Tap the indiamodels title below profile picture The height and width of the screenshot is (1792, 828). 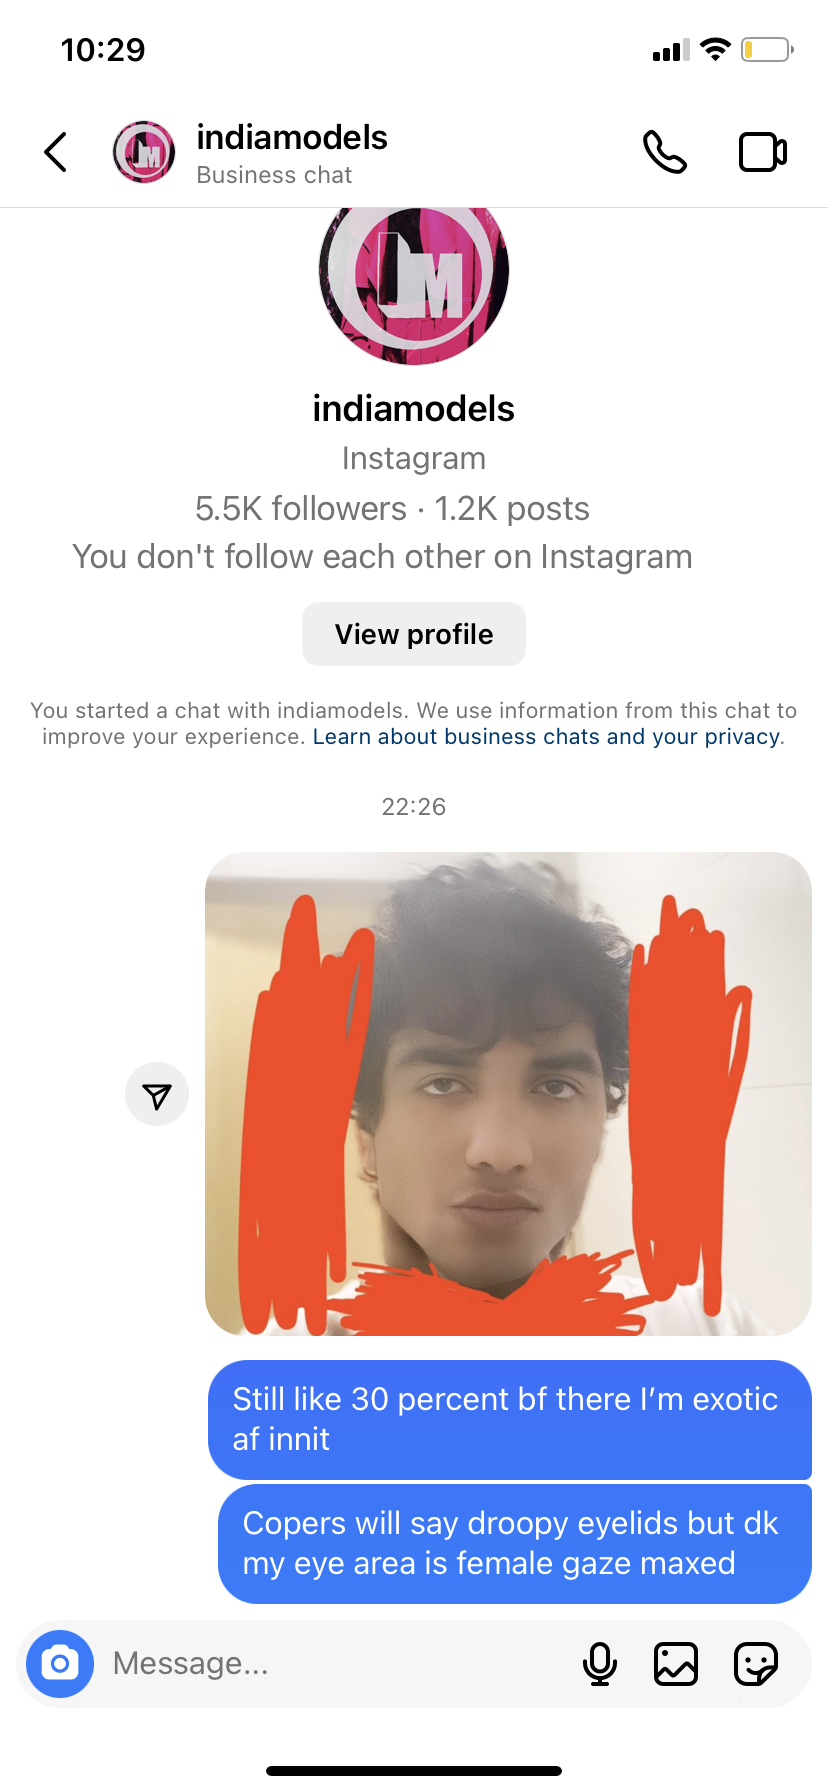click(414, 408)
